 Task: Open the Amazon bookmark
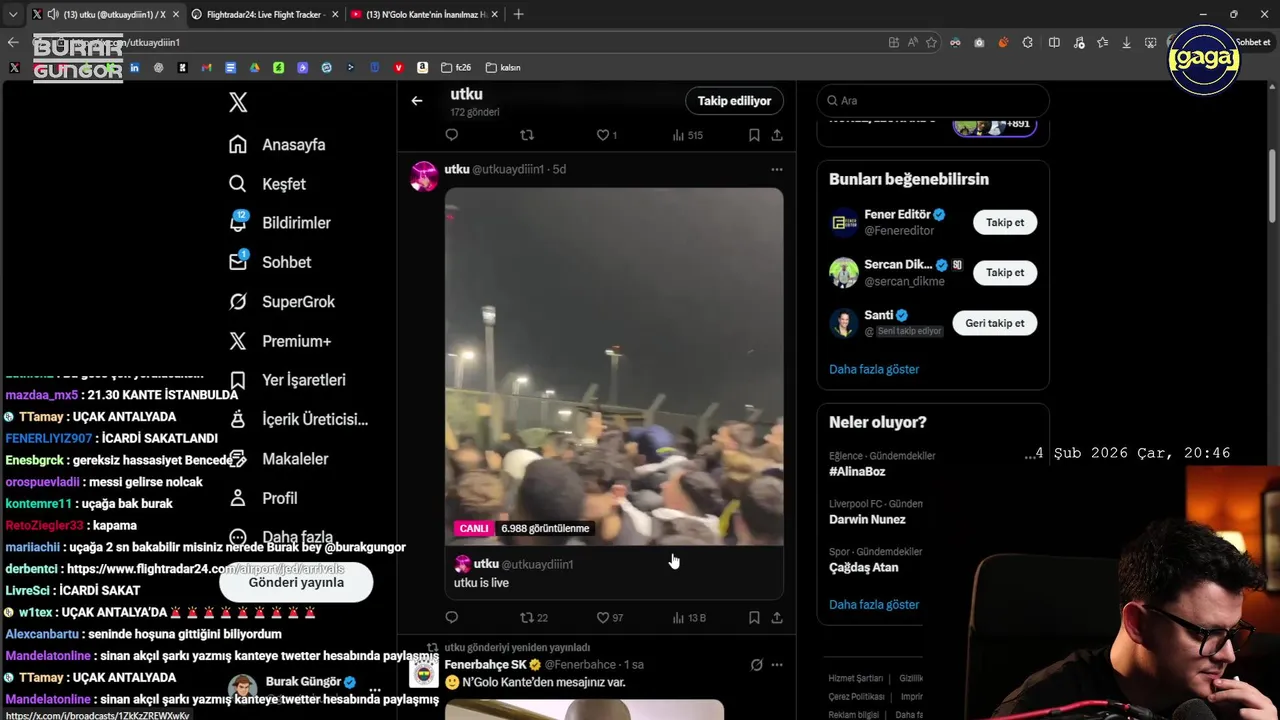pyautogui.click(x=422, y=68)
